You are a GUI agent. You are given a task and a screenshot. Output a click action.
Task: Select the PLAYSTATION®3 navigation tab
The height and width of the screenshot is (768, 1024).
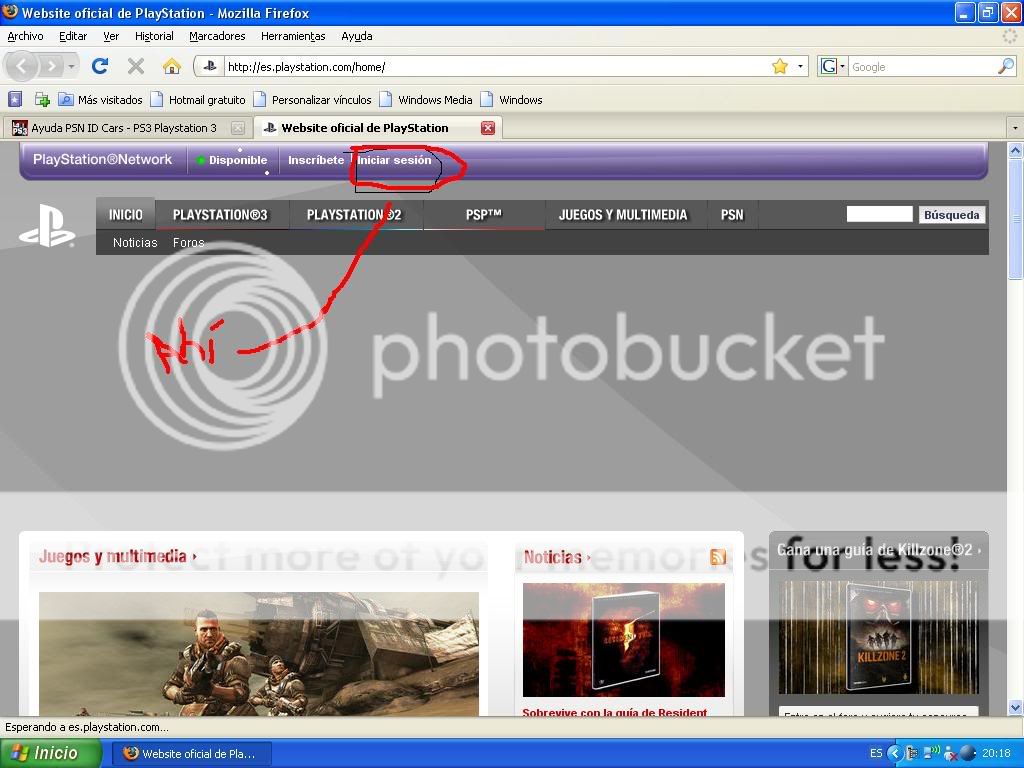(x=220, y=214)
